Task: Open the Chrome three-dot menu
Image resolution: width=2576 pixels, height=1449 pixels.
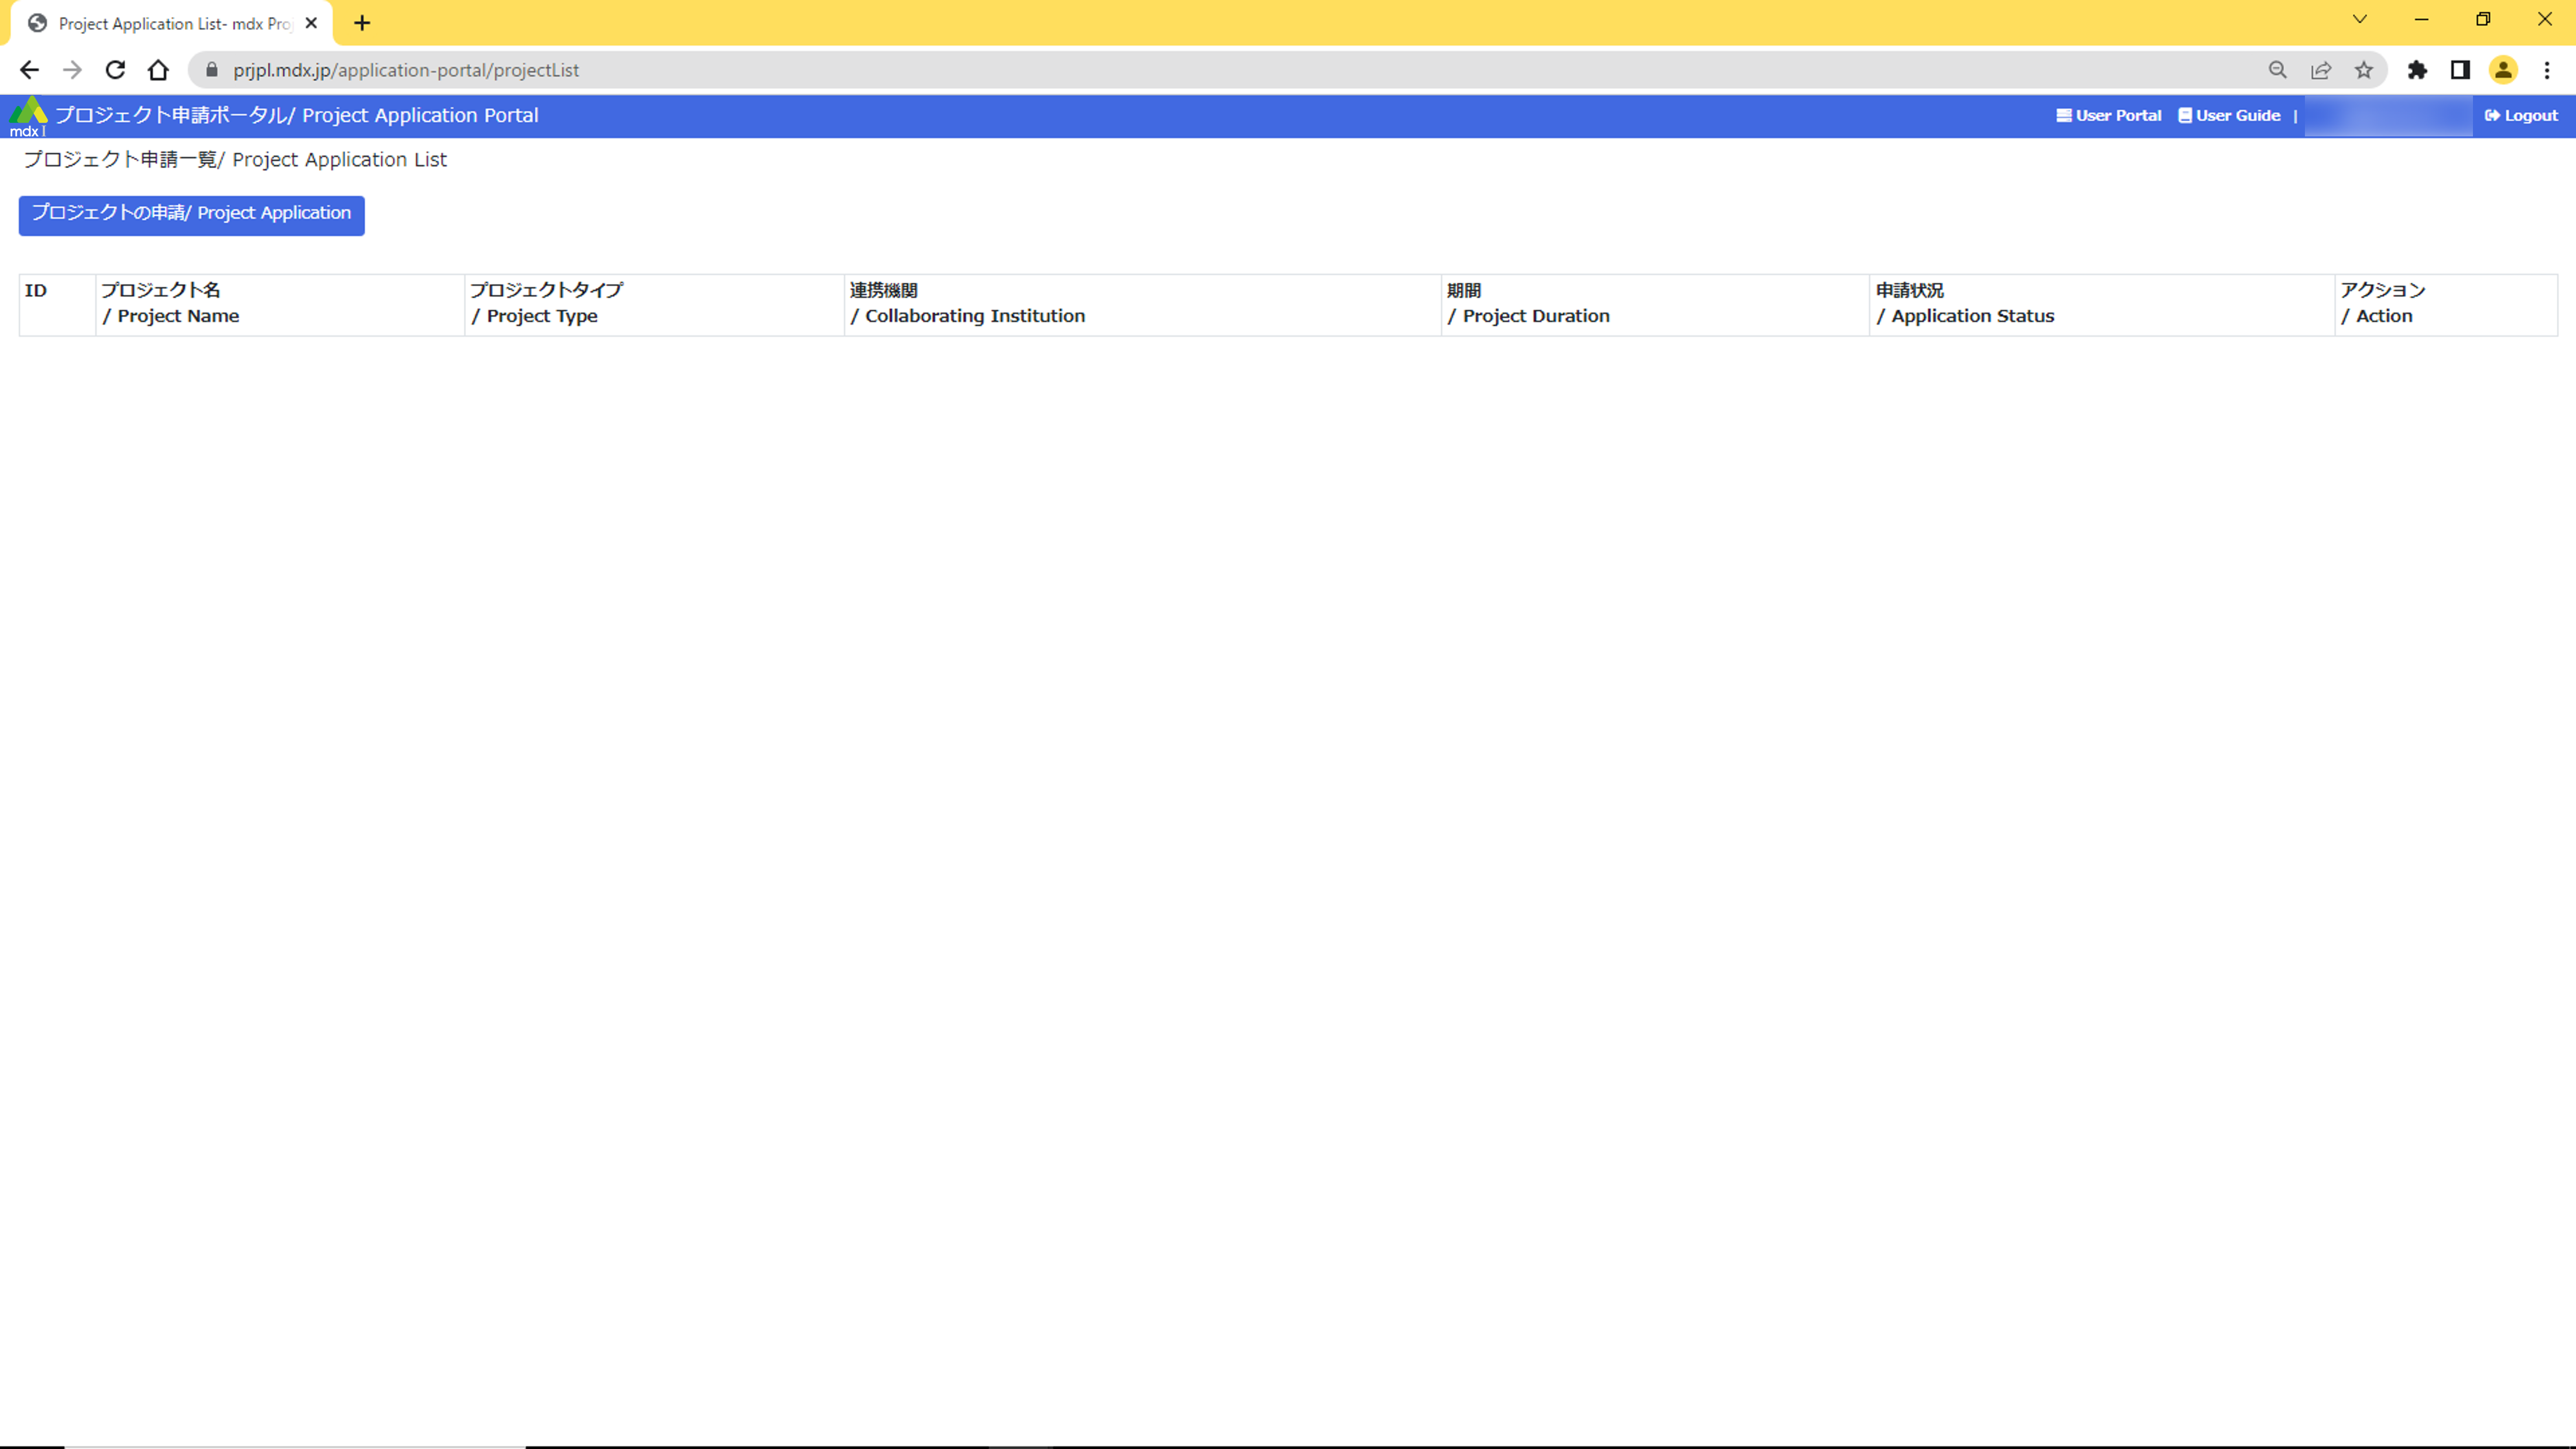Action: click(2547, 70)
